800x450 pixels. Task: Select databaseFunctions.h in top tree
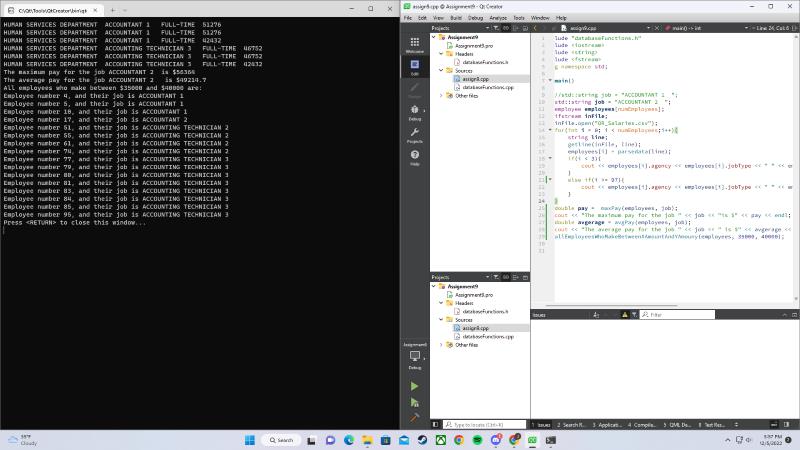point(485,62)
